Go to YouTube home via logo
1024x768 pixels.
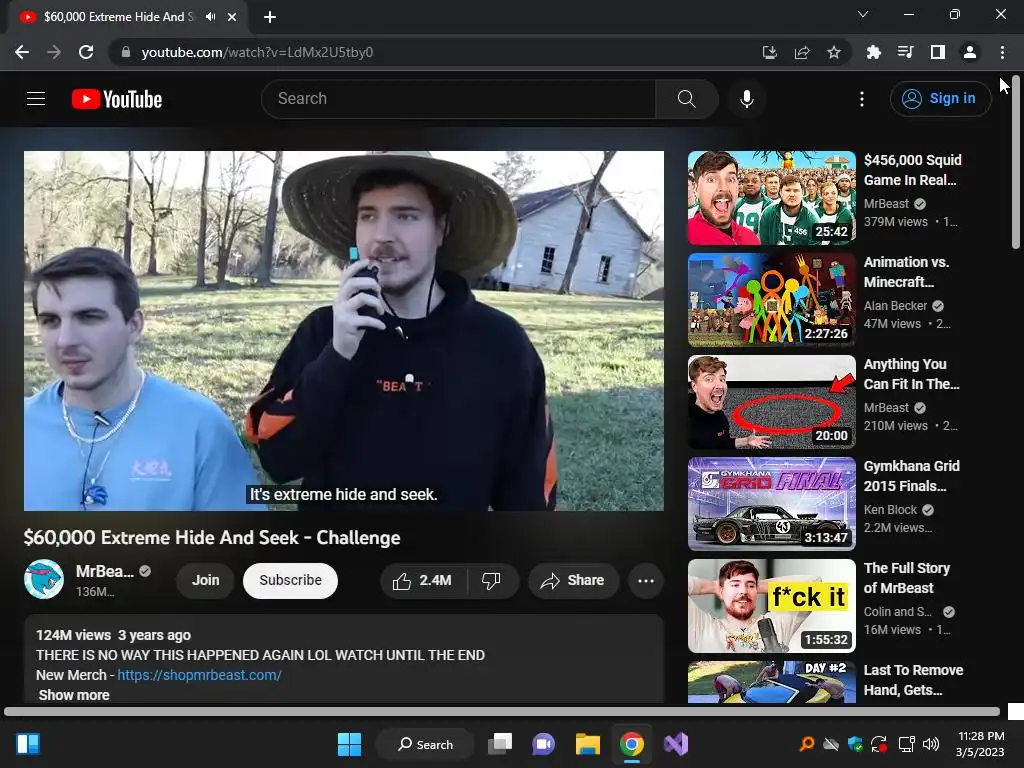[117, 99]
